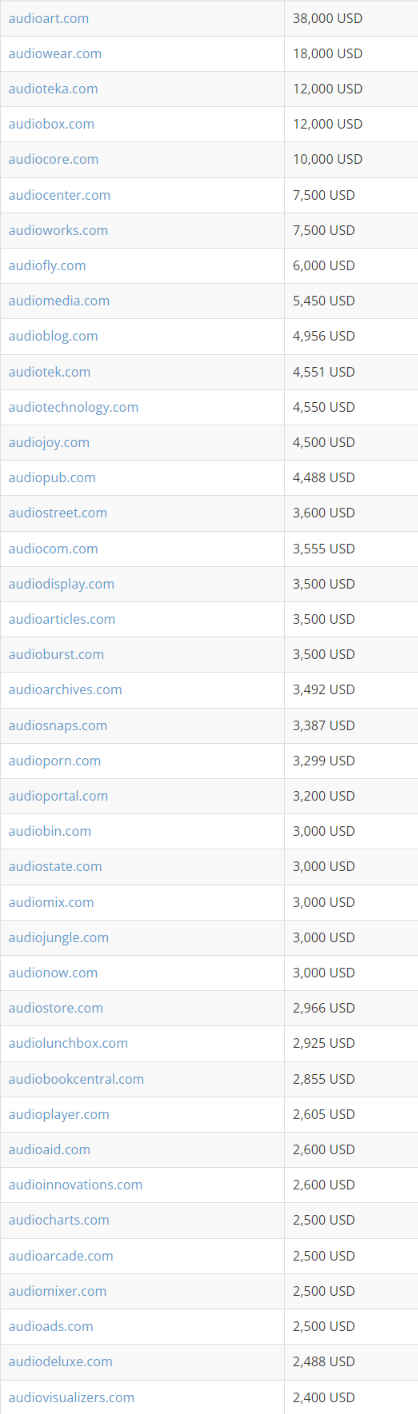Select the audiobox.com link

pos(51,124)
